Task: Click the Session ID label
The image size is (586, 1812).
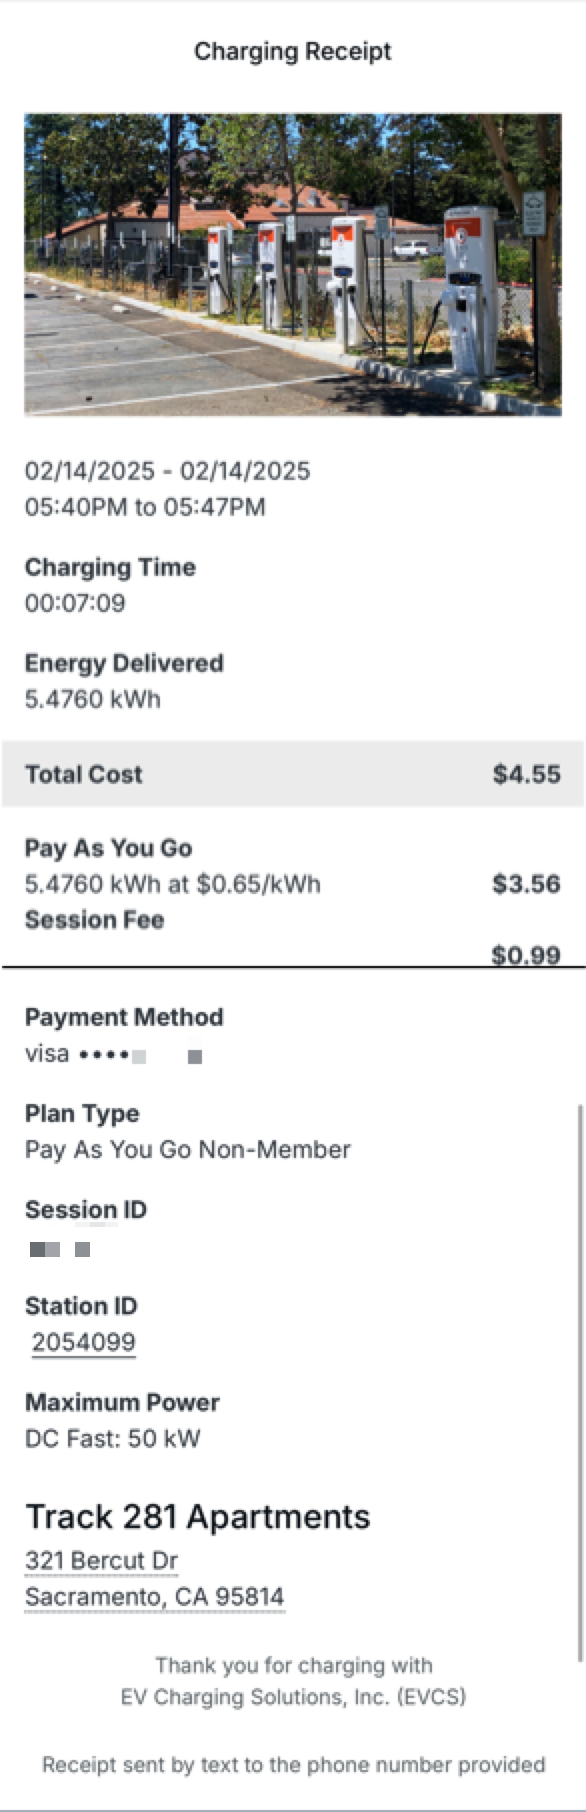Action: tap(86, 1209)
